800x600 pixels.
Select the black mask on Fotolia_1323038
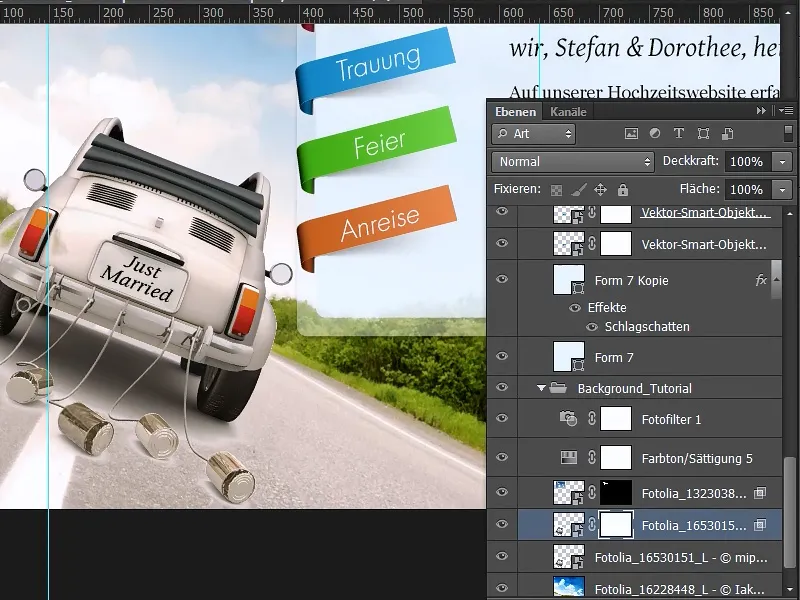616,493
